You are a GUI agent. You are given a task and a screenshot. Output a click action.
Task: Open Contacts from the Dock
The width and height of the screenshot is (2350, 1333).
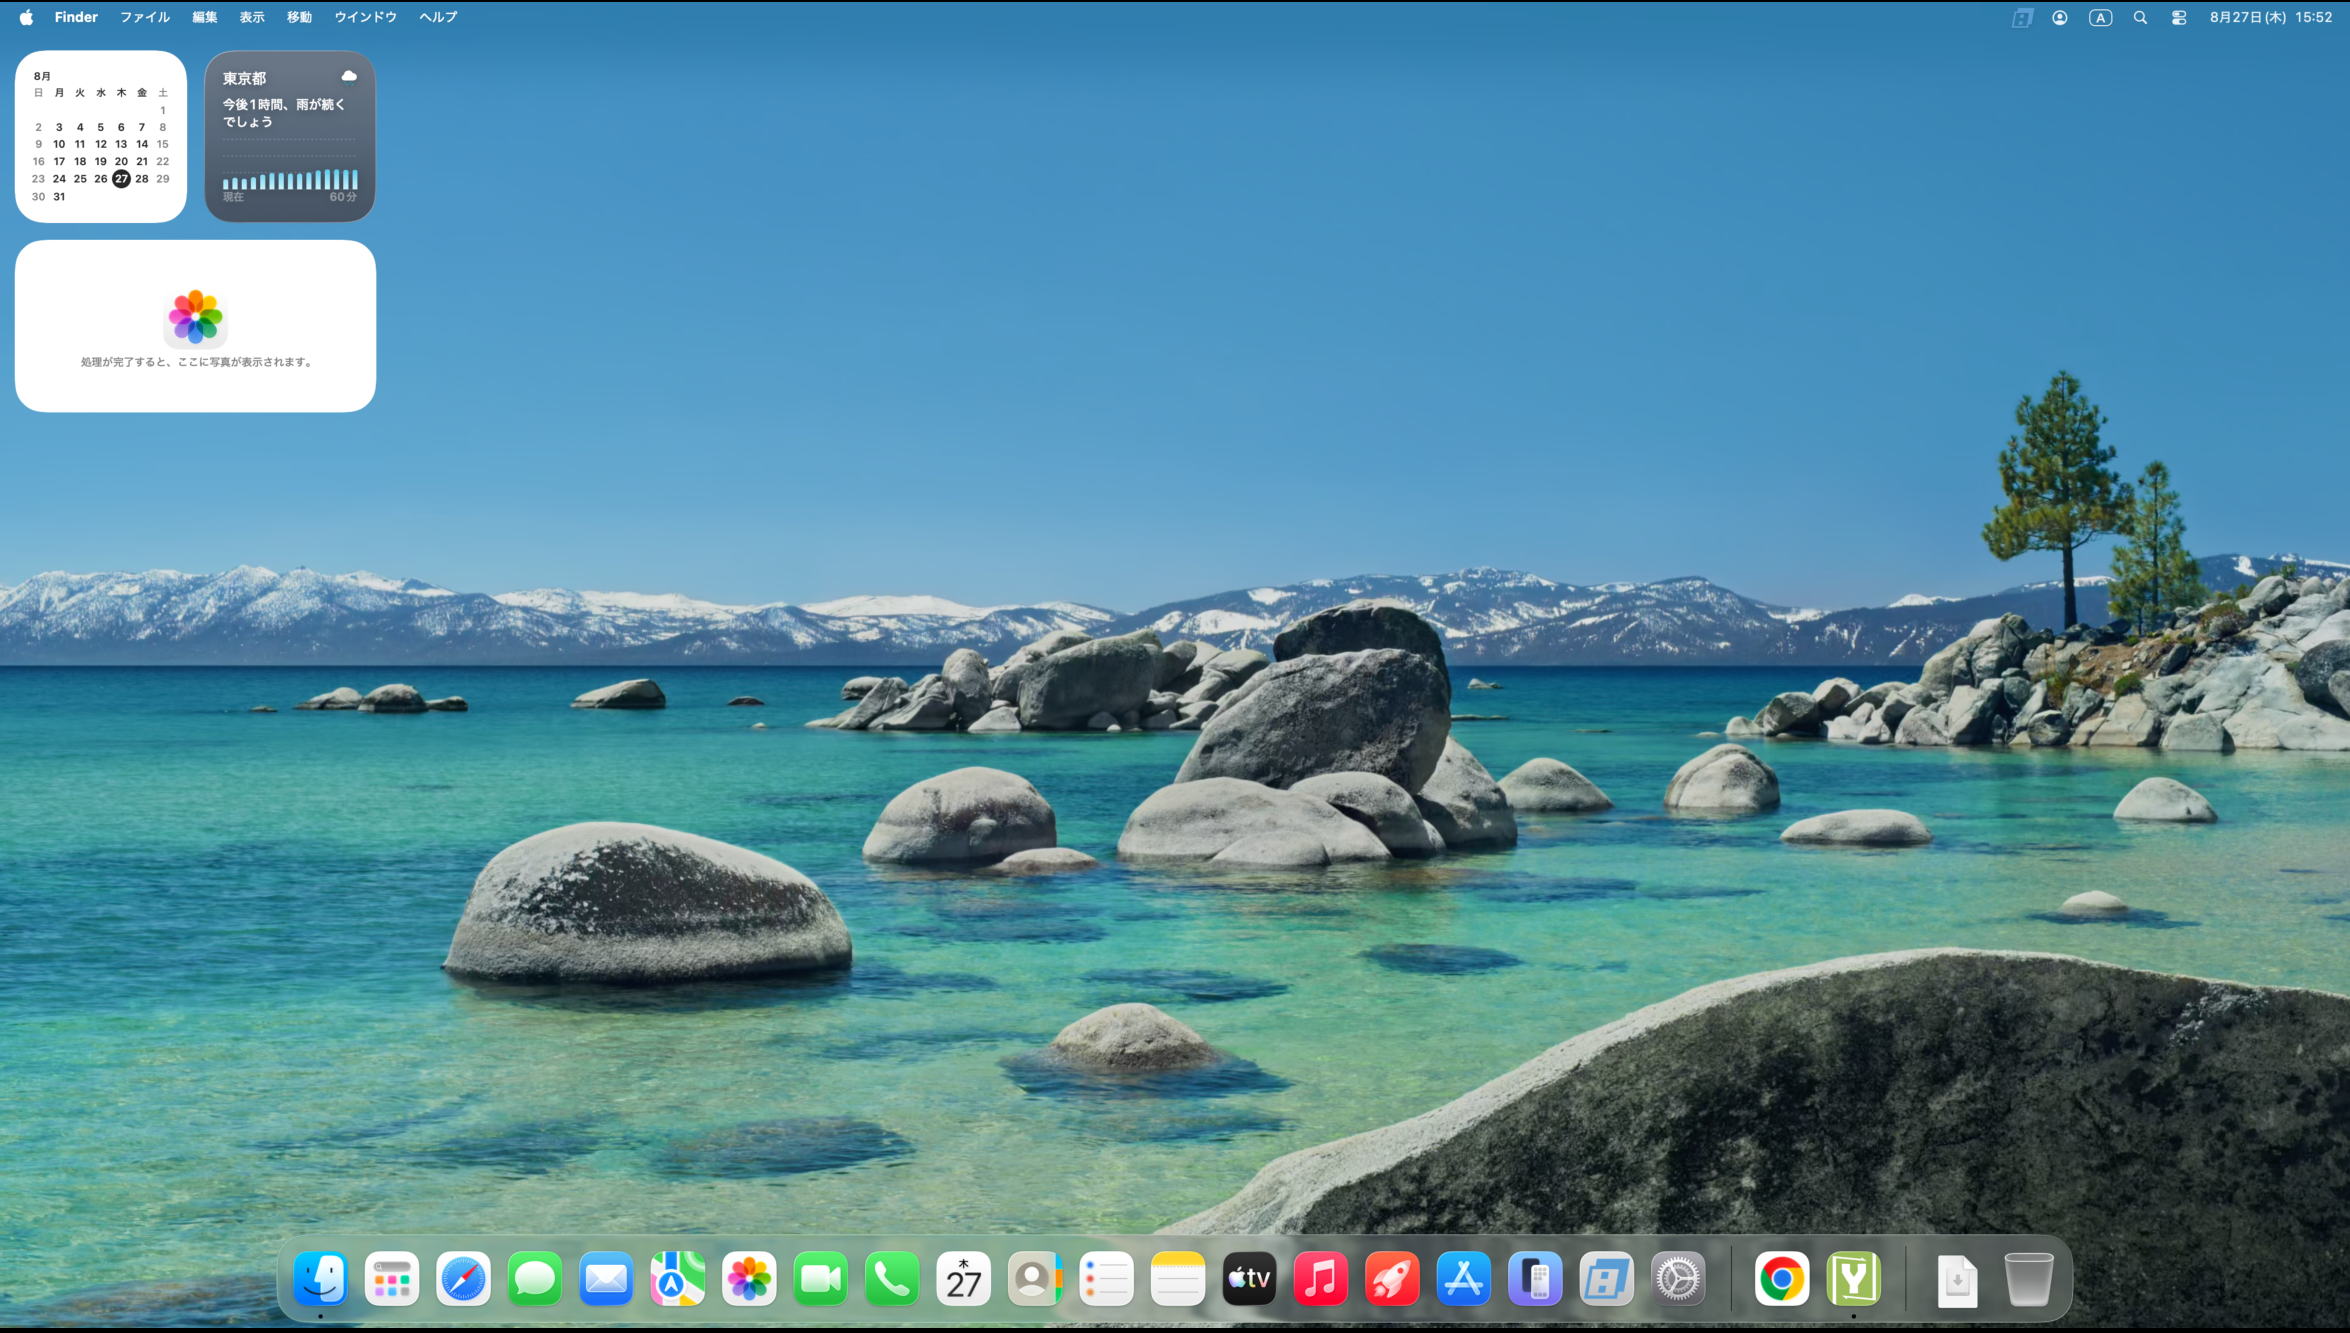pyautogui.click(x=1035, y=1278)
